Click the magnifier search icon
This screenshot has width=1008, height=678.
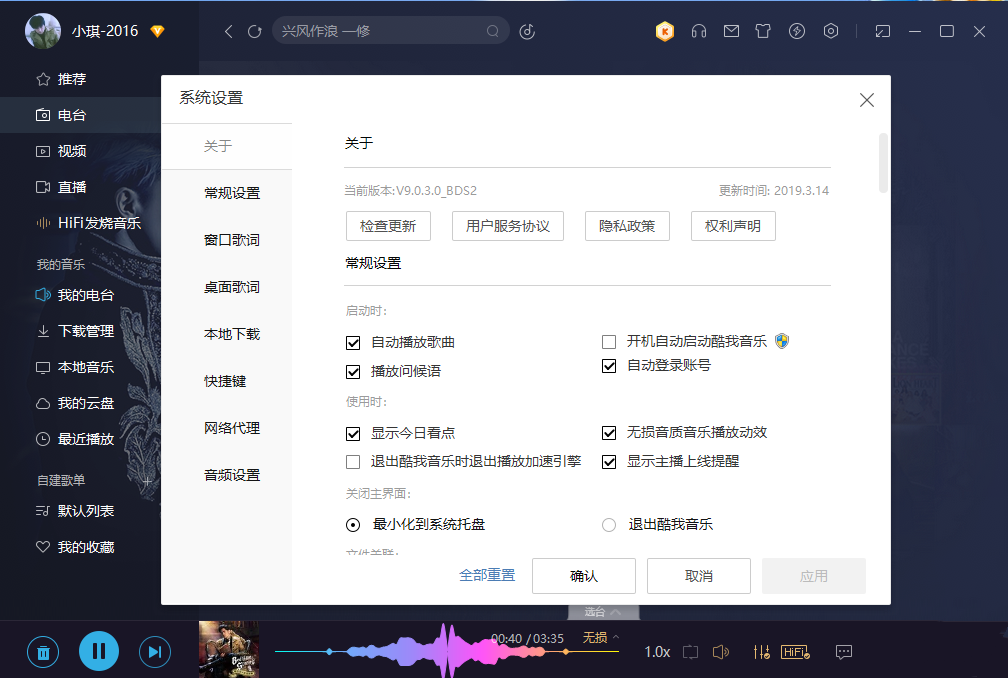492,31
